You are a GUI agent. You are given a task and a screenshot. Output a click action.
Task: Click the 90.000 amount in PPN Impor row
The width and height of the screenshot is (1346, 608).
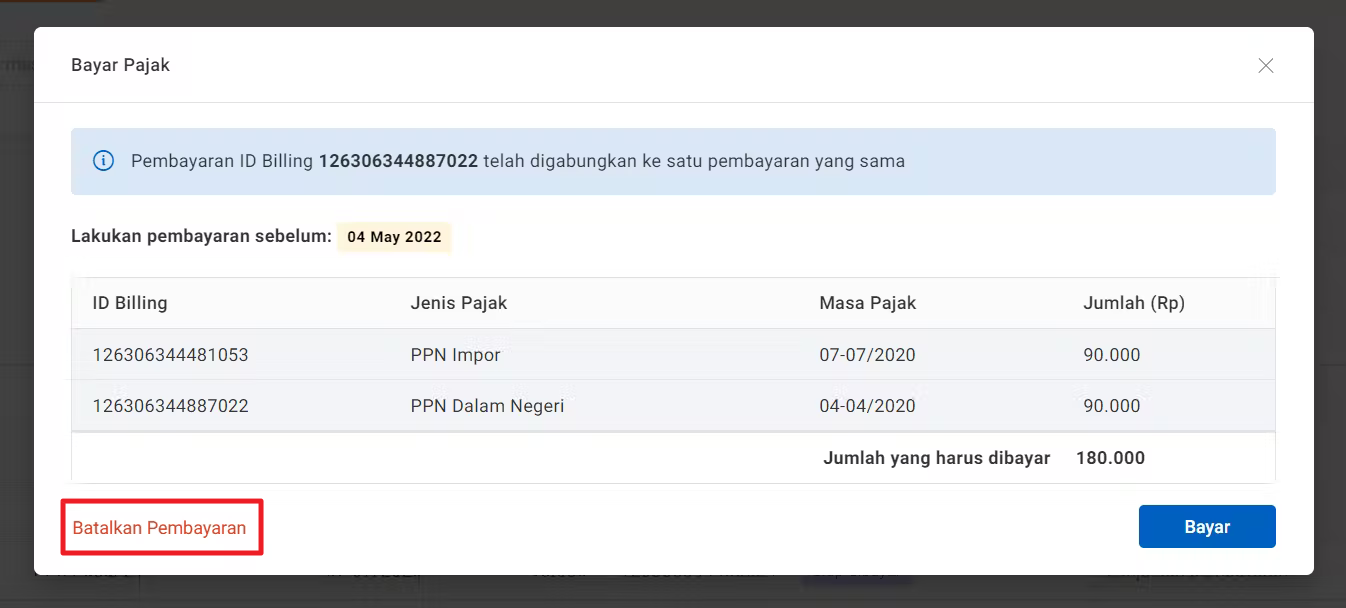(x=1111, y=355)
